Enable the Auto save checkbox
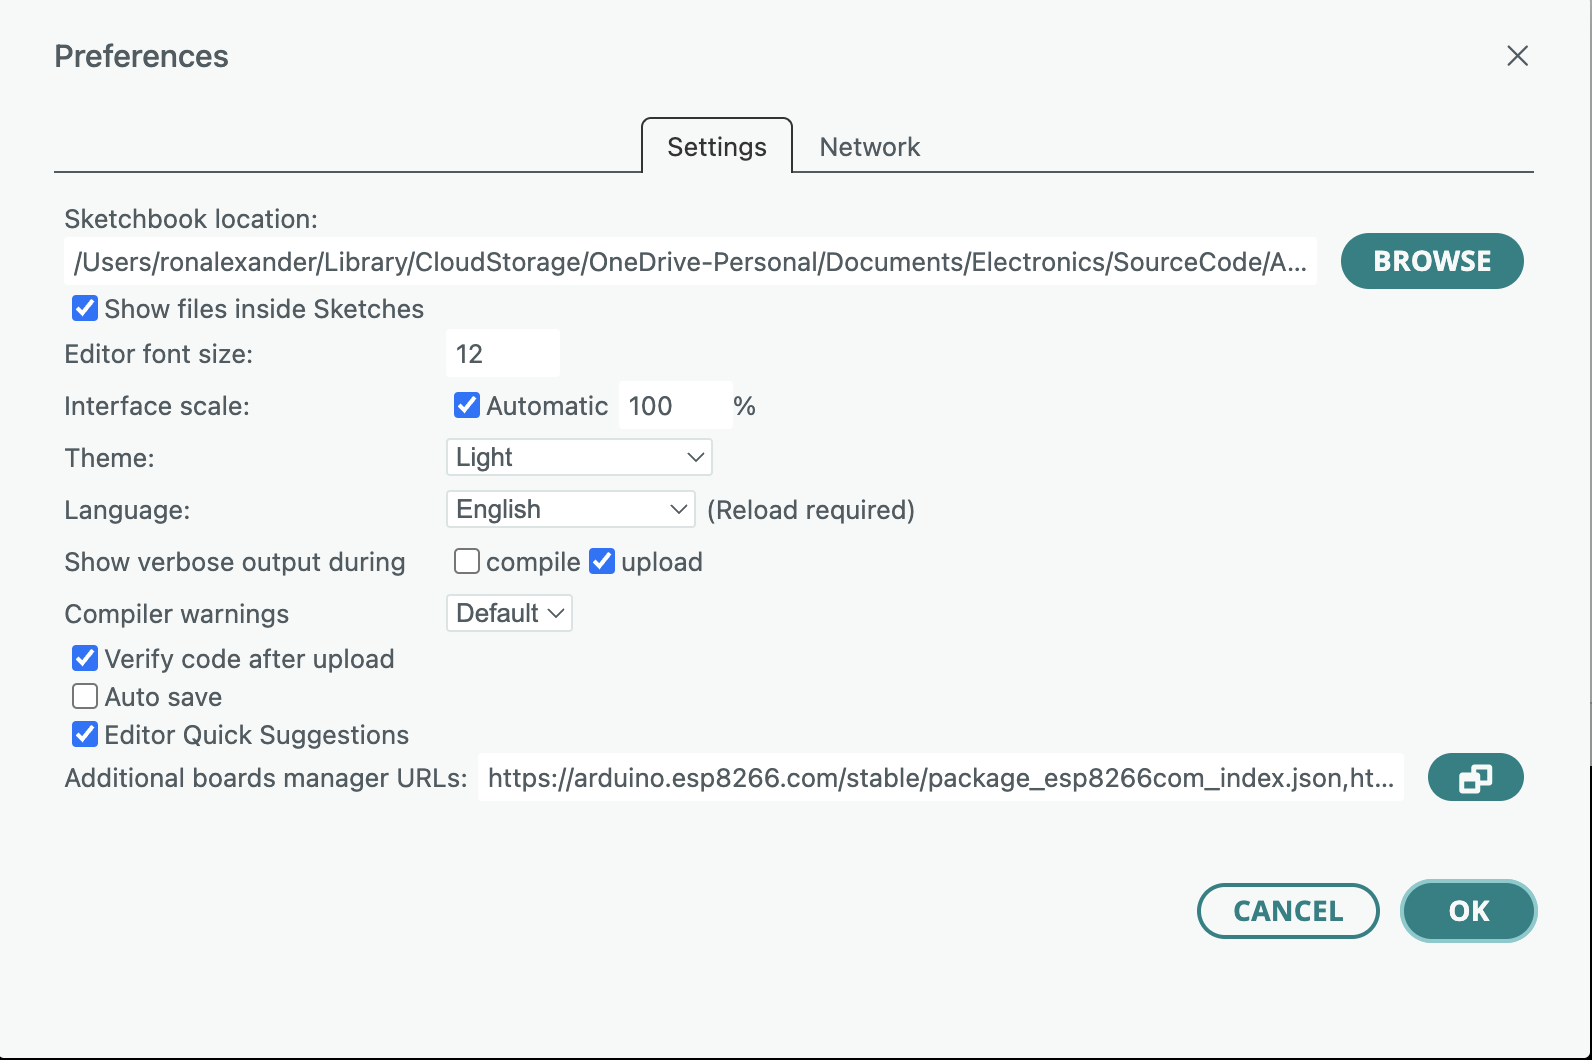The width and height of the screenshot is (1592, 1060). (x=85, y=696)
